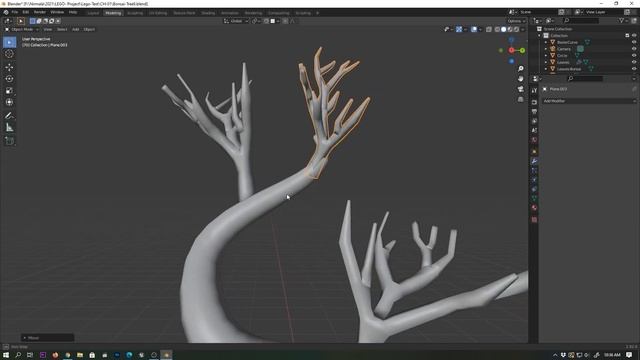Image resolution: width=640 pixels, height=360 pixels.
Task: Expand the Move operator panel
Action: (47, 338)
